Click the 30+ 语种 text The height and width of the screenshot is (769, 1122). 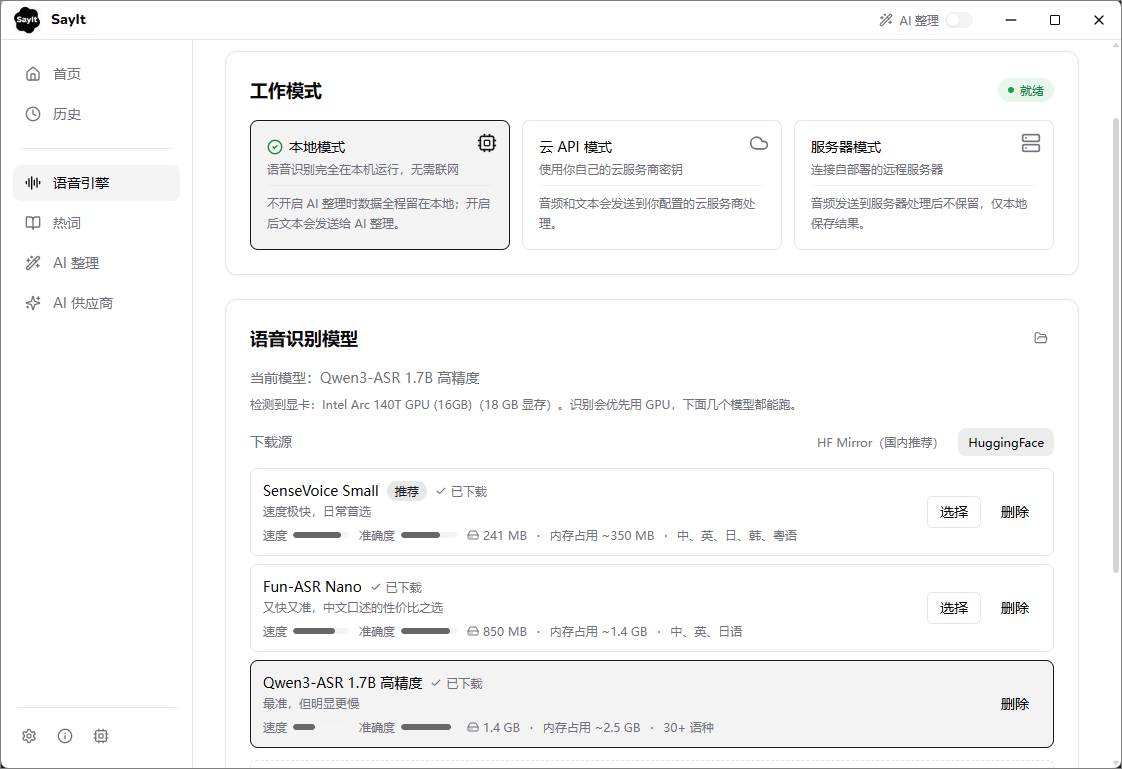(688, 727)
